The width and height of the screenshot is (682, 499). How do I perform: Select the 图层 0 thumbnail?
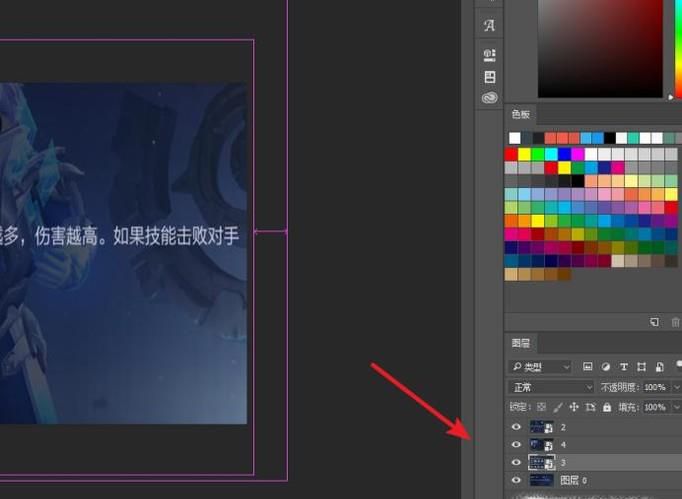(542, 480)
